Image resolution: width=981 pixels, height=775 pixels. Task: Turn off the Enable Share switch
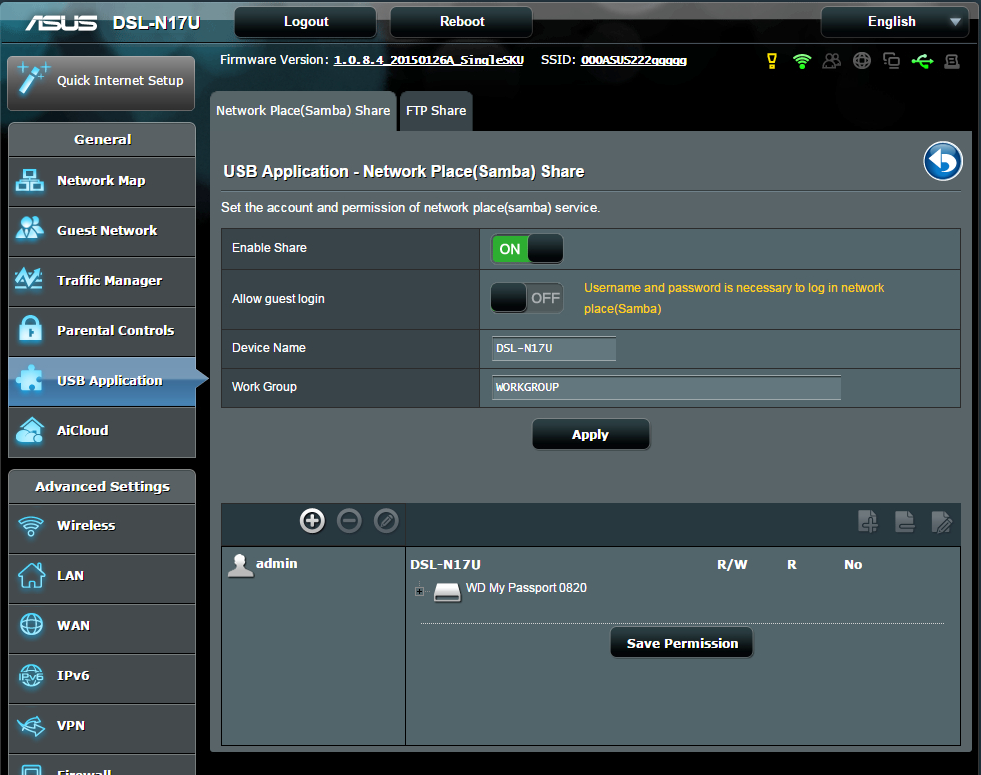(x=527, y=248)
